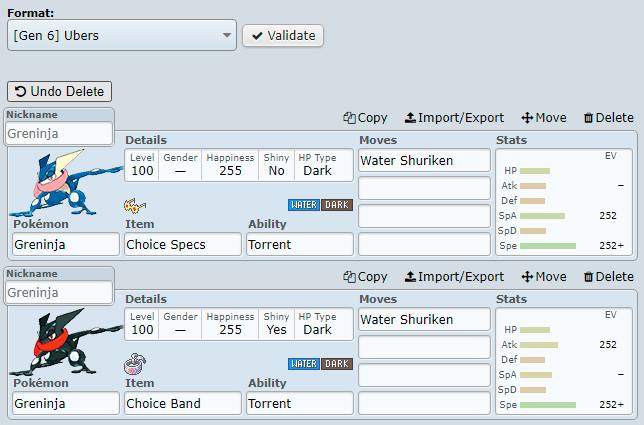This screenshot has height=425, width=644.
Task: Click the third move slot of Choice Band Greninja
Action: [x=424, y=375]
